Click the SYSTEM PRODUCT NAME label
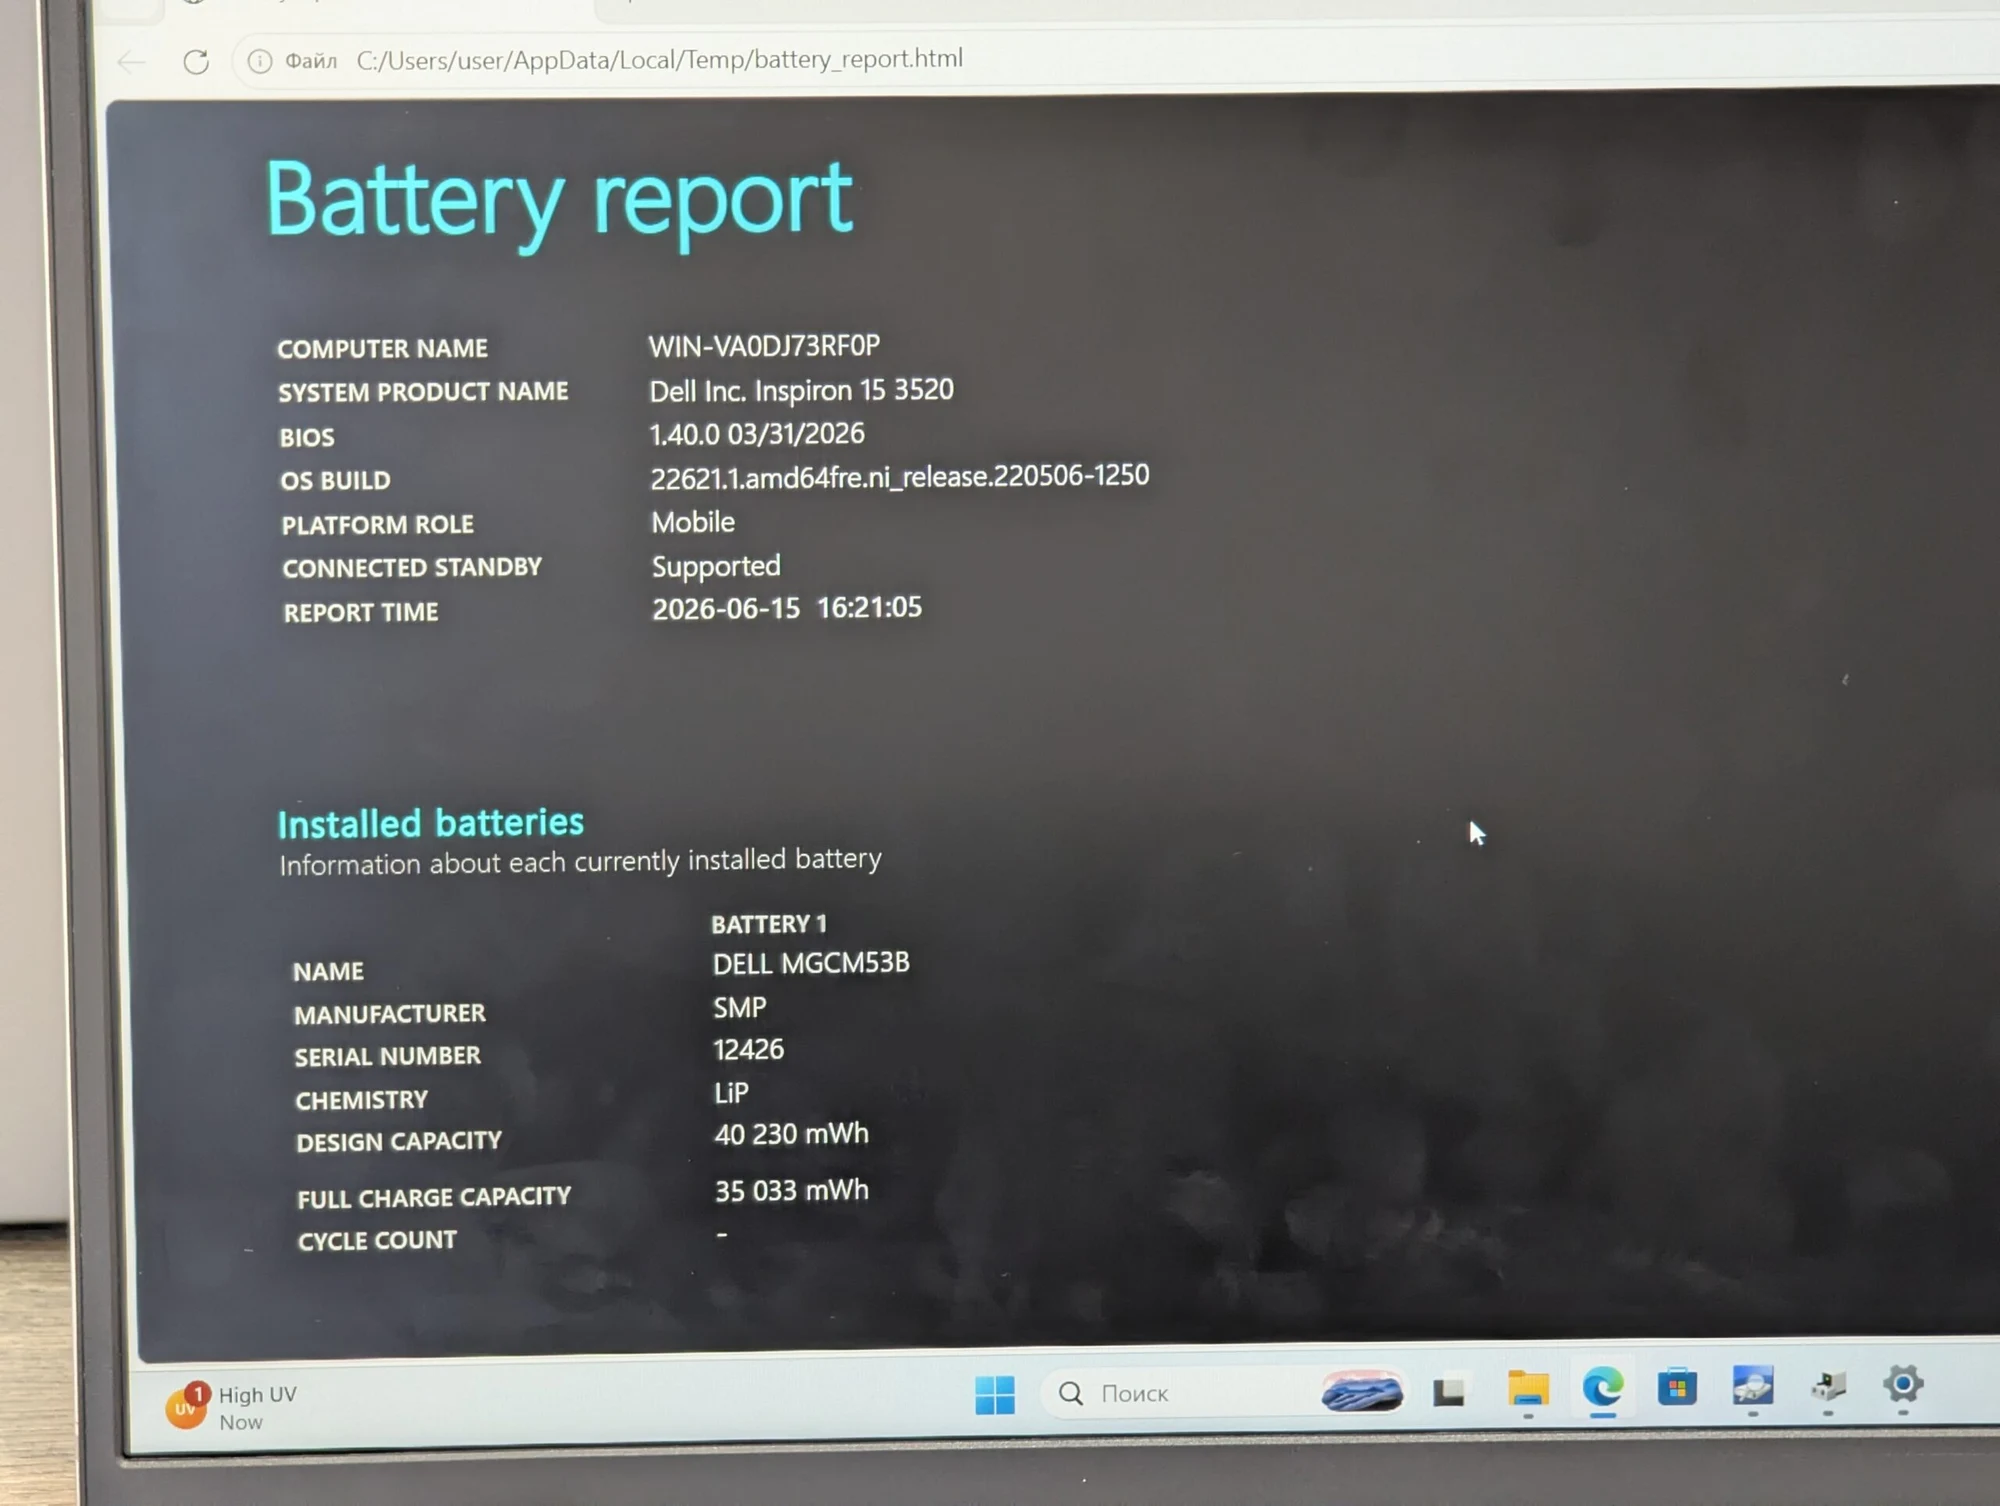 click(423, 392)
